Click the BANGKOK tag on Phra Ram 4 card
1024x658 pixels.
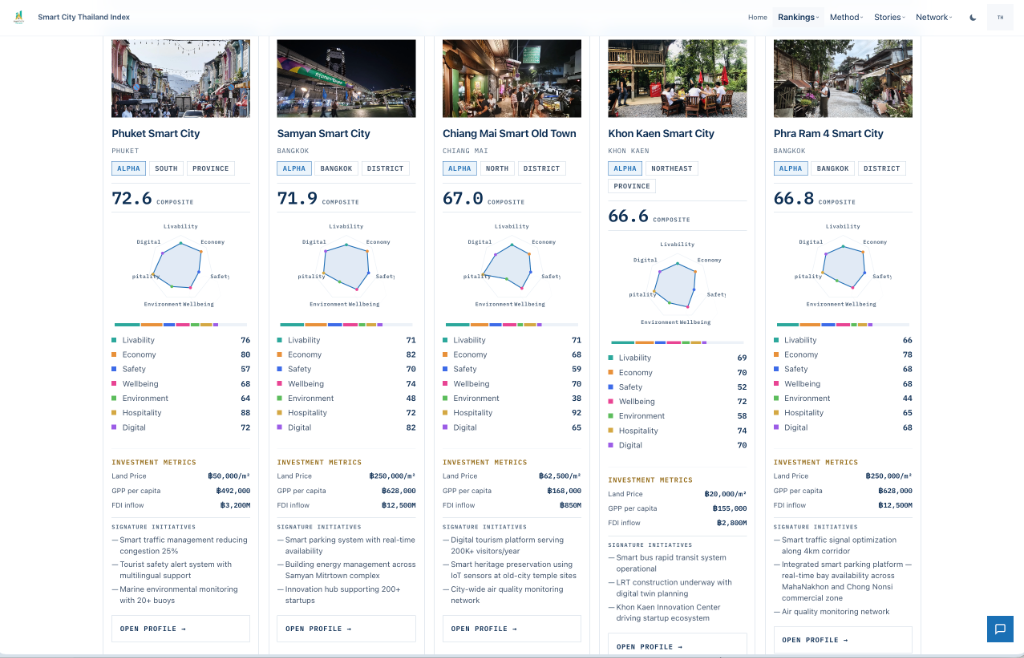(833, 168)
